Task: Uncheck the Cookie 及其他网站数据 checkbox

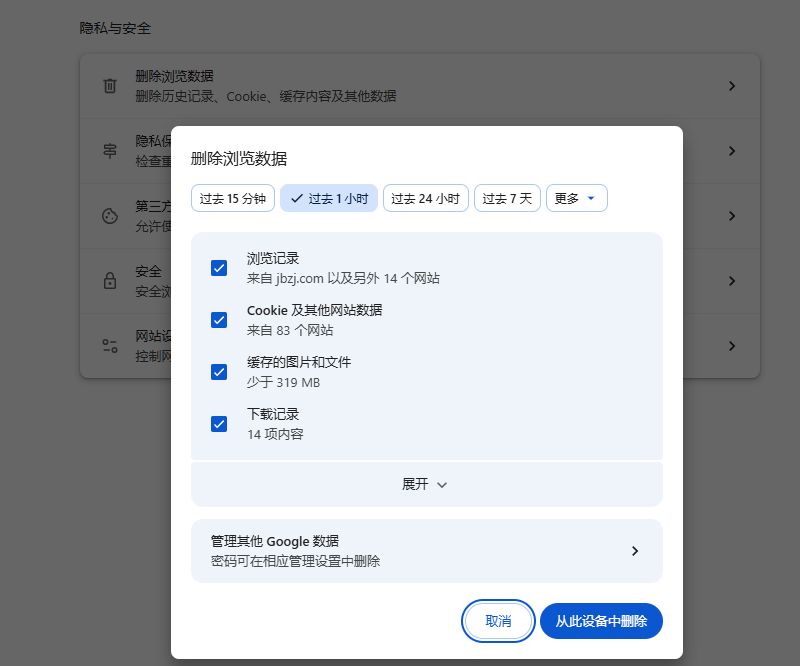Action: tap(219, 320)
